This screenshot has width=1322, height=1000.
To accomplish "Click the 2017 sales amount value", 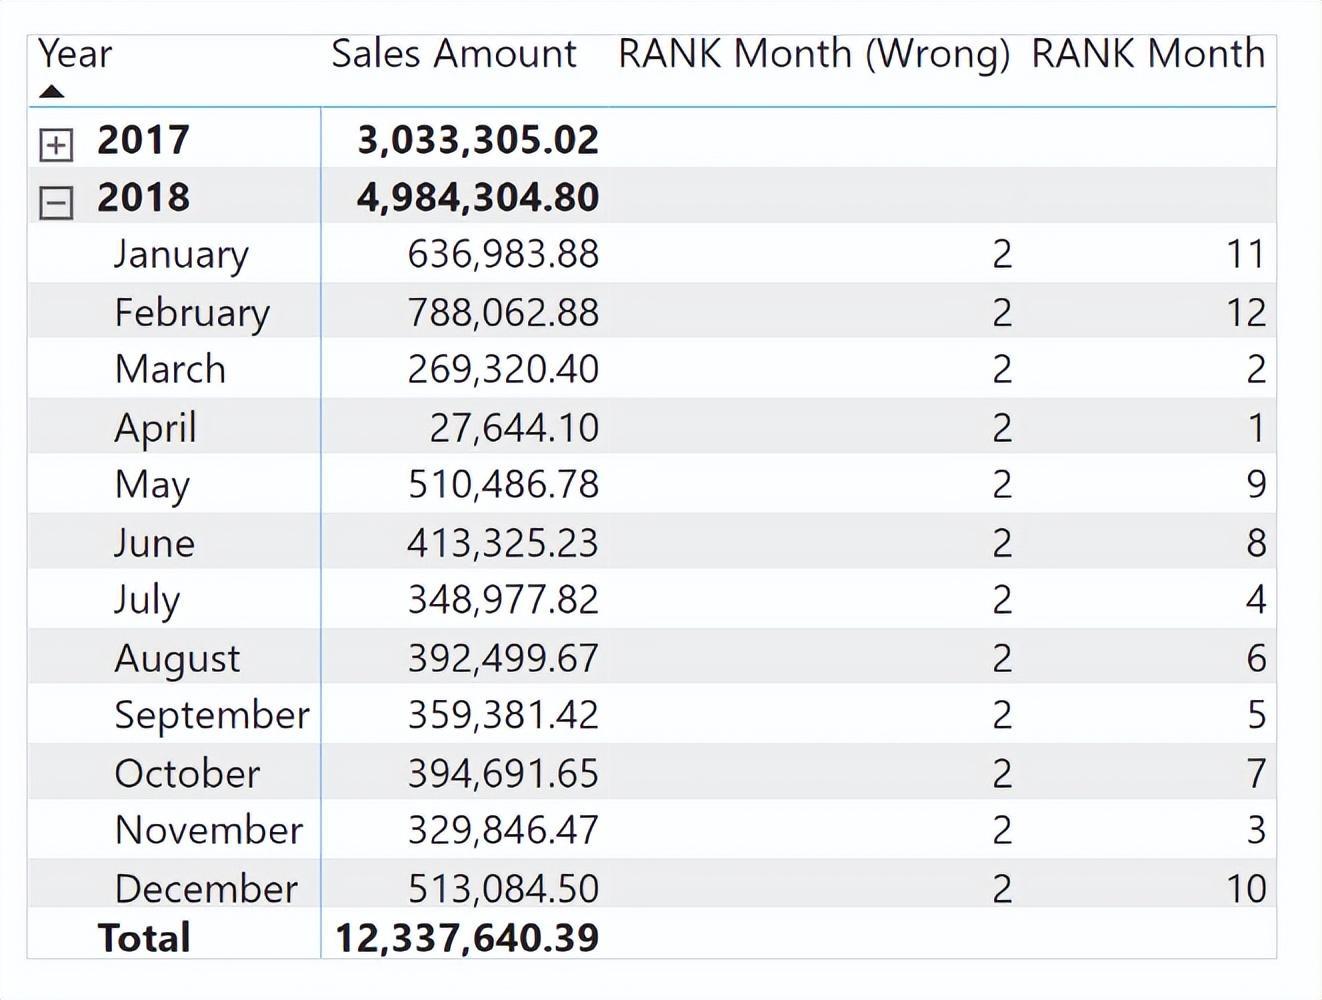I will [x=478, y=140].
